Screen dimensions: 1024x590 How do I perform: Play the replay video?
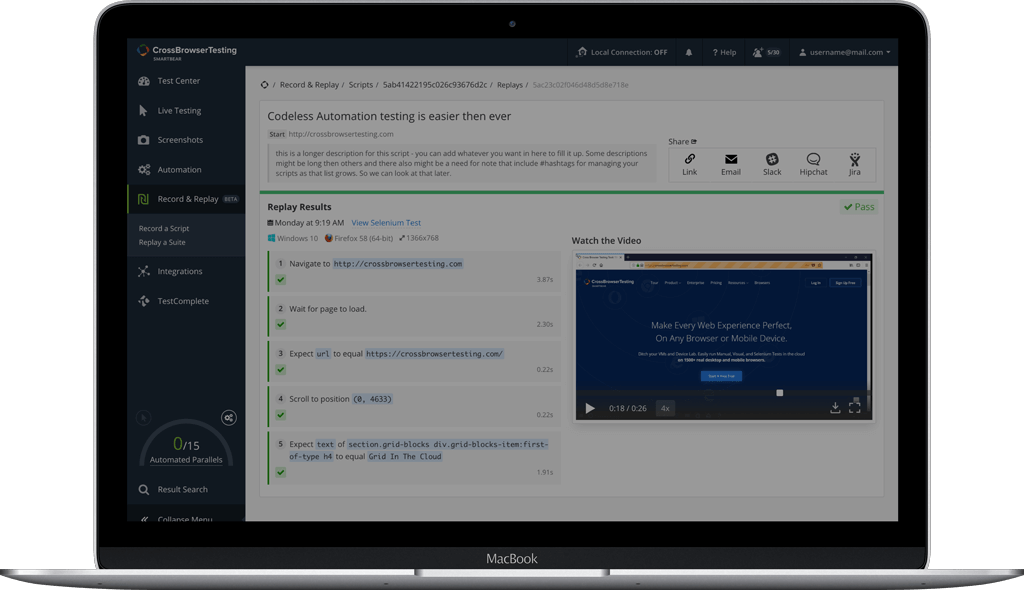click(590, 408)
